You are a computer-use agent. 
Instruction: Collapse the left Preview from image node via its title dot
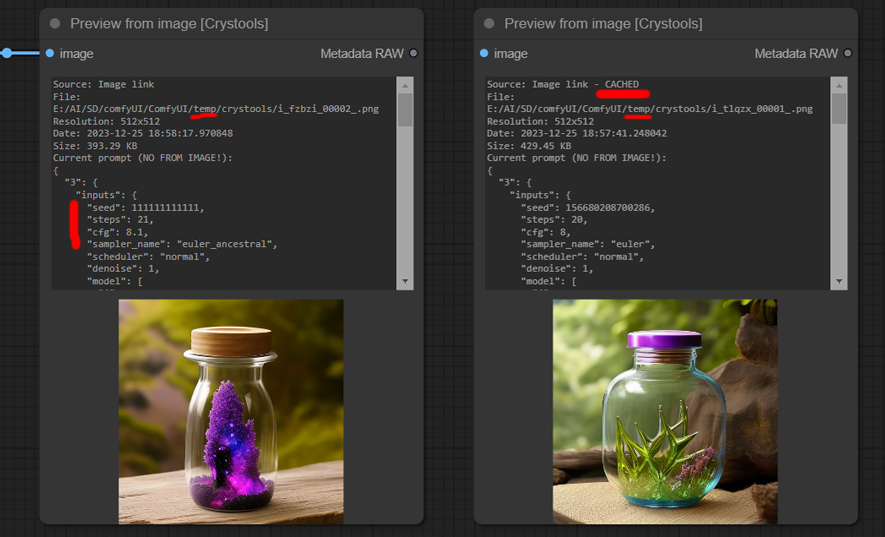point(55,23)
